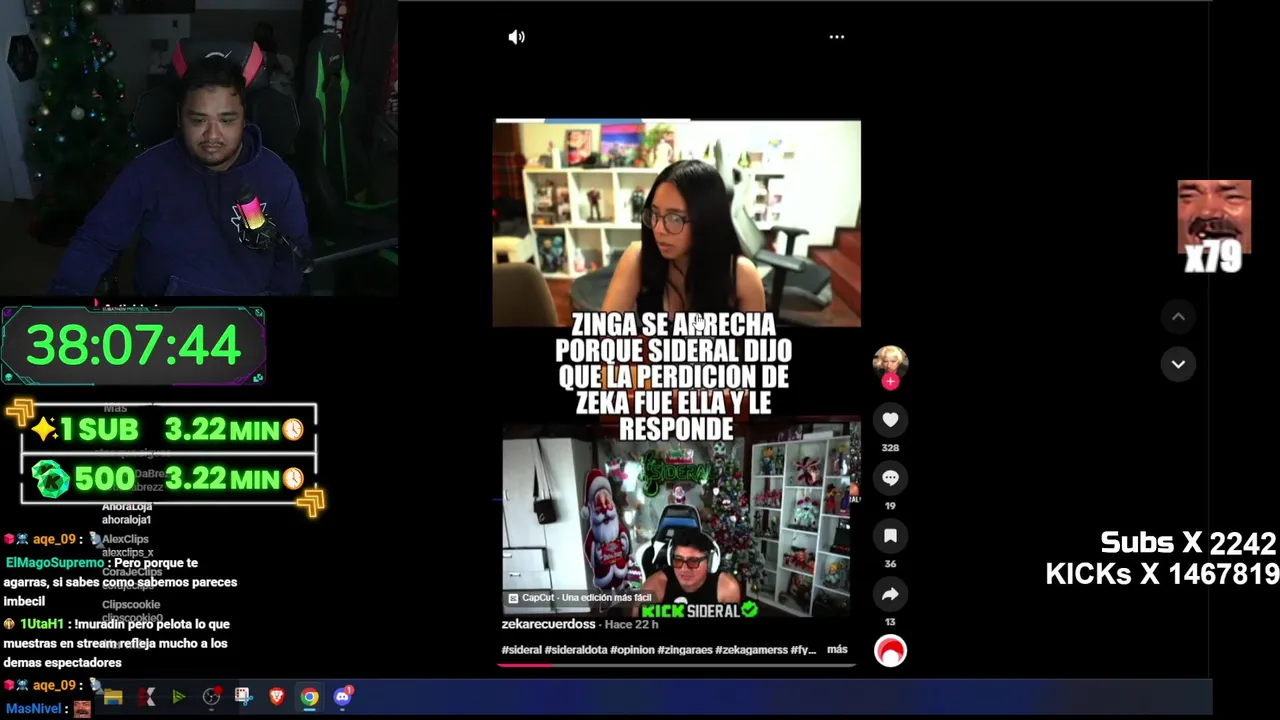
Task: Click the CapCut 'Una edición más fácil' label
Action: pyautogui.click(x=580, y=598)
